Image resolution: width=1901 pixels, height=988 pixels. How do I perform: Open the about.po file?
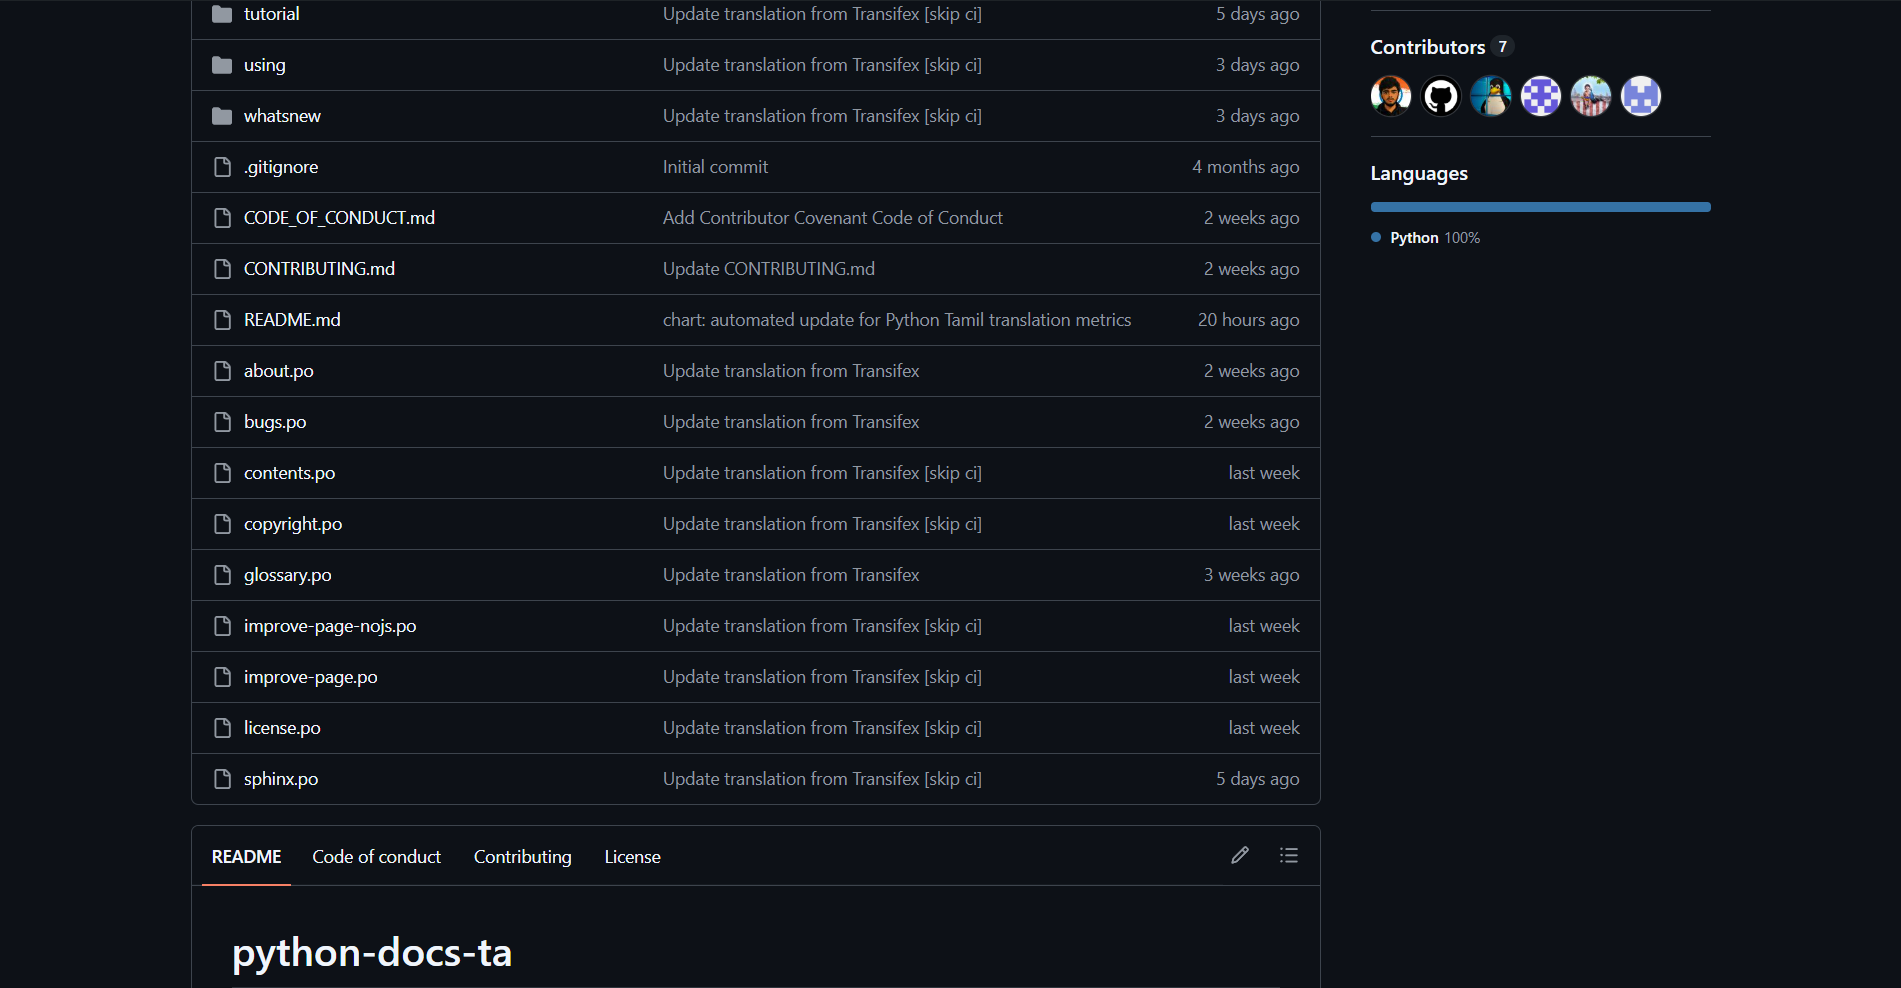coord(278,371)
